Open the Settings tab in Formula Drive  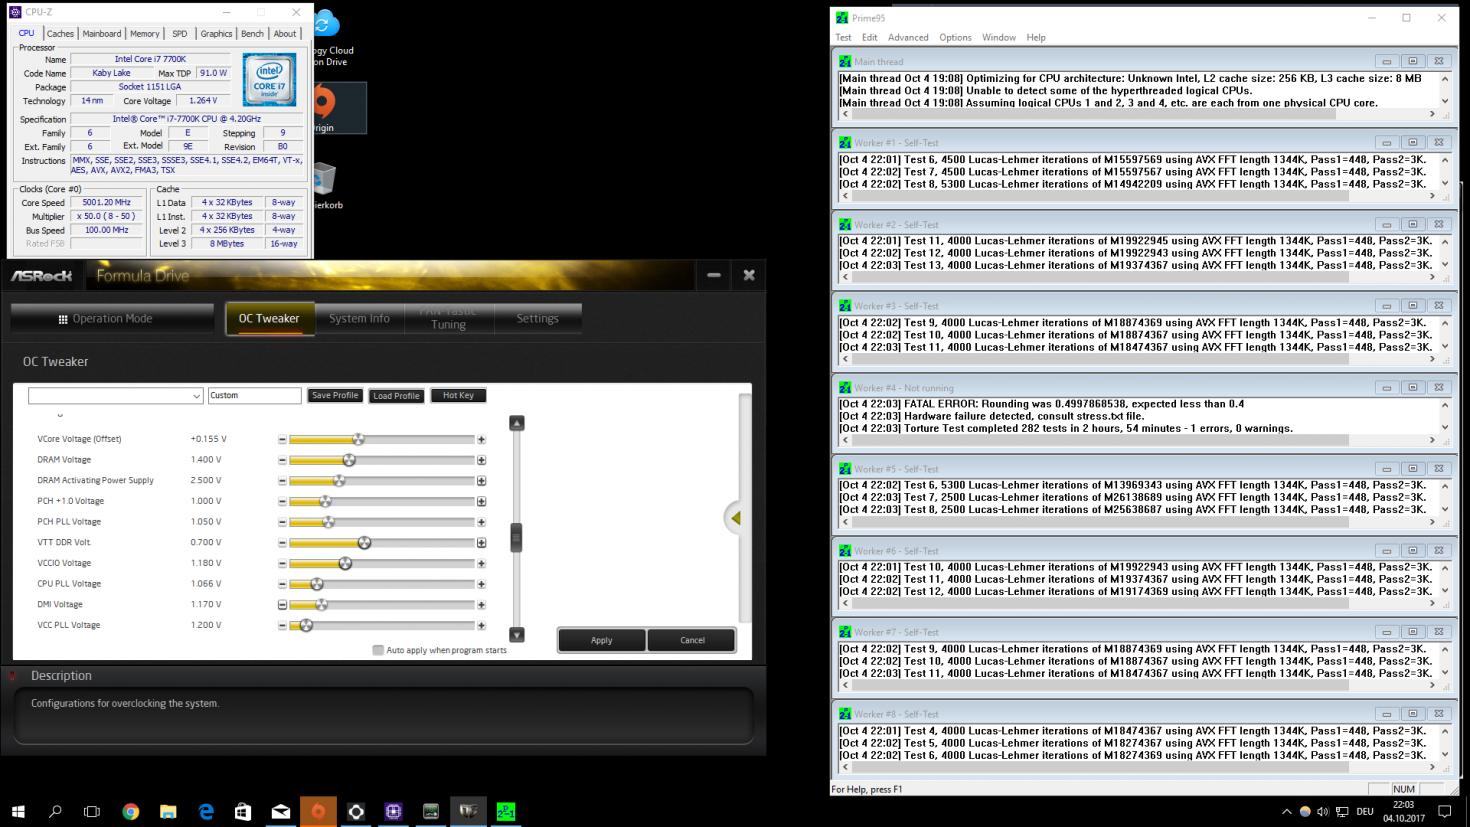(537, 319)
